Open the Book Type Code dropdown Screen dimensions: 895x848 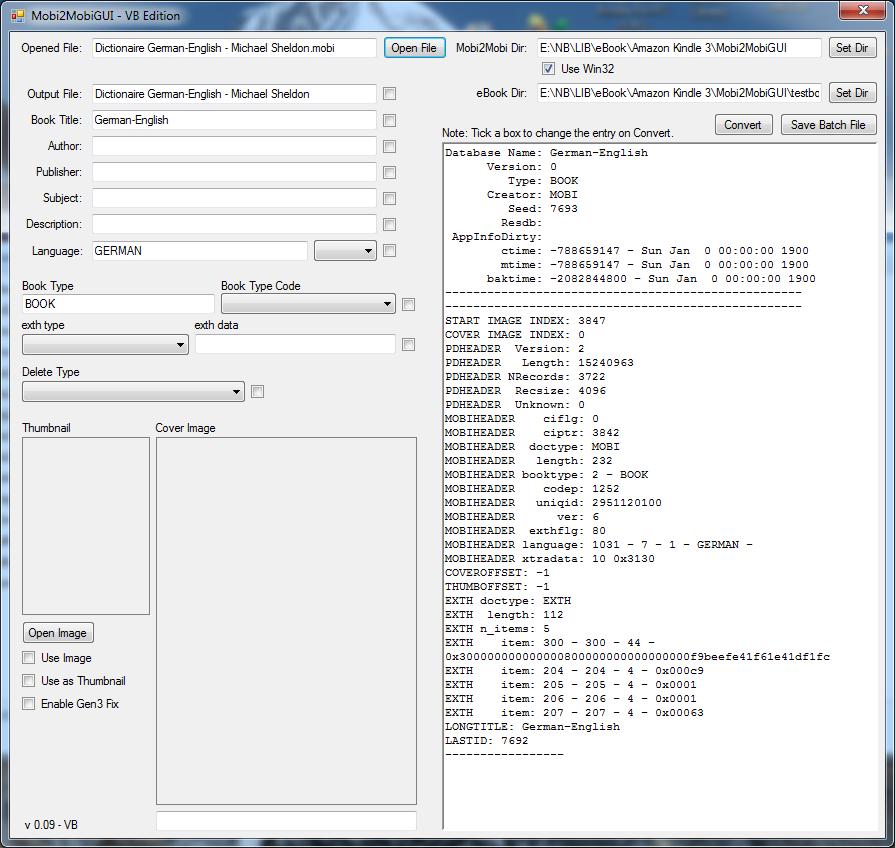tap(308, 304)
